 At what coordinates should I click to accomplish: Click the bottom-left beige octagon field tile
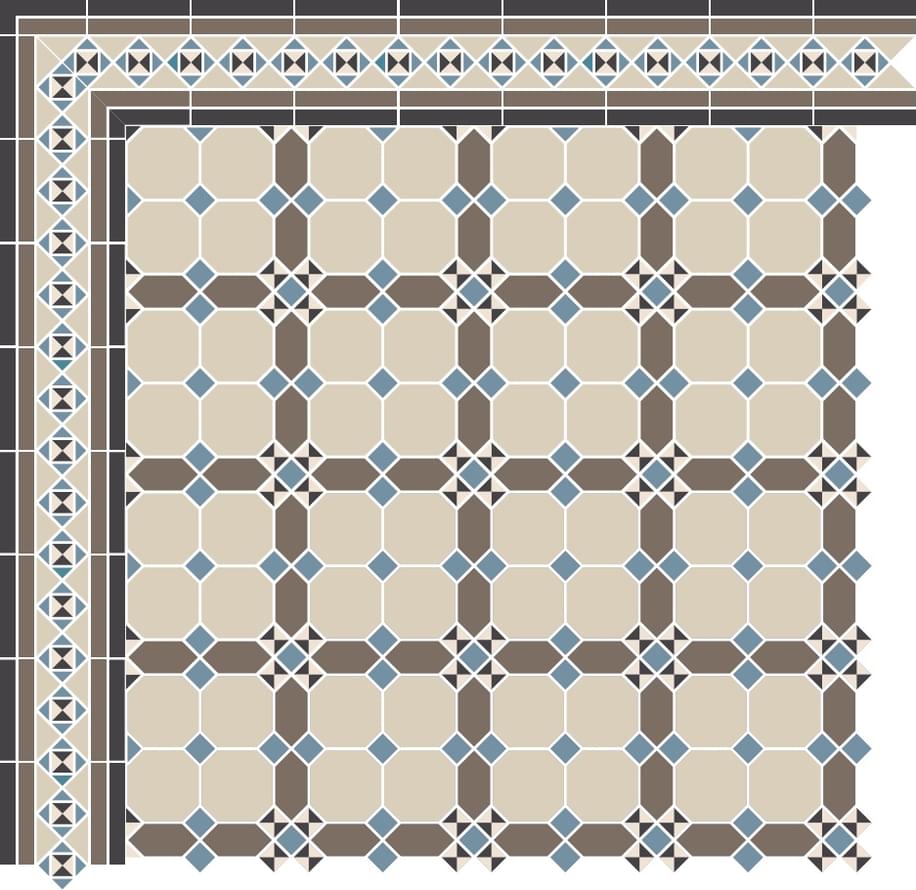tap(163, 784)
